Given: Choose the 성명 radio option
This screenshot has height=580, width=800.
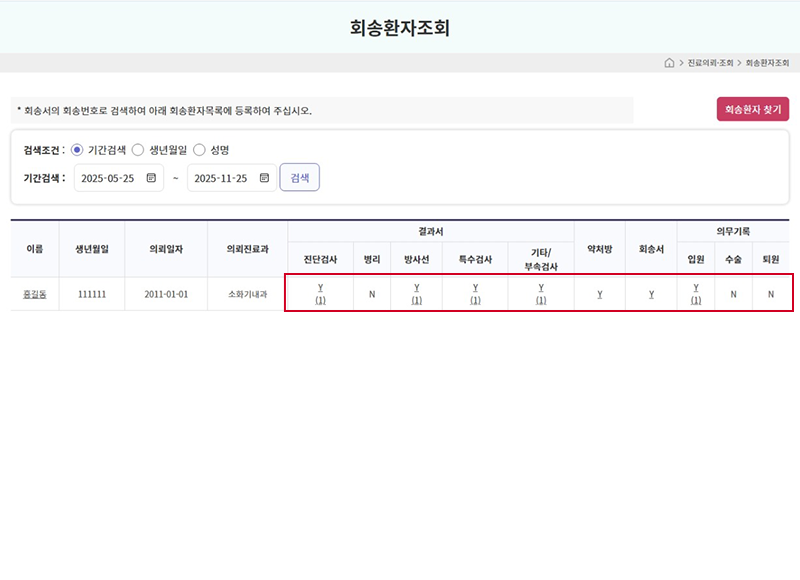Looking at the screenshot, I should pyautogui.click(x=199, y=150).
